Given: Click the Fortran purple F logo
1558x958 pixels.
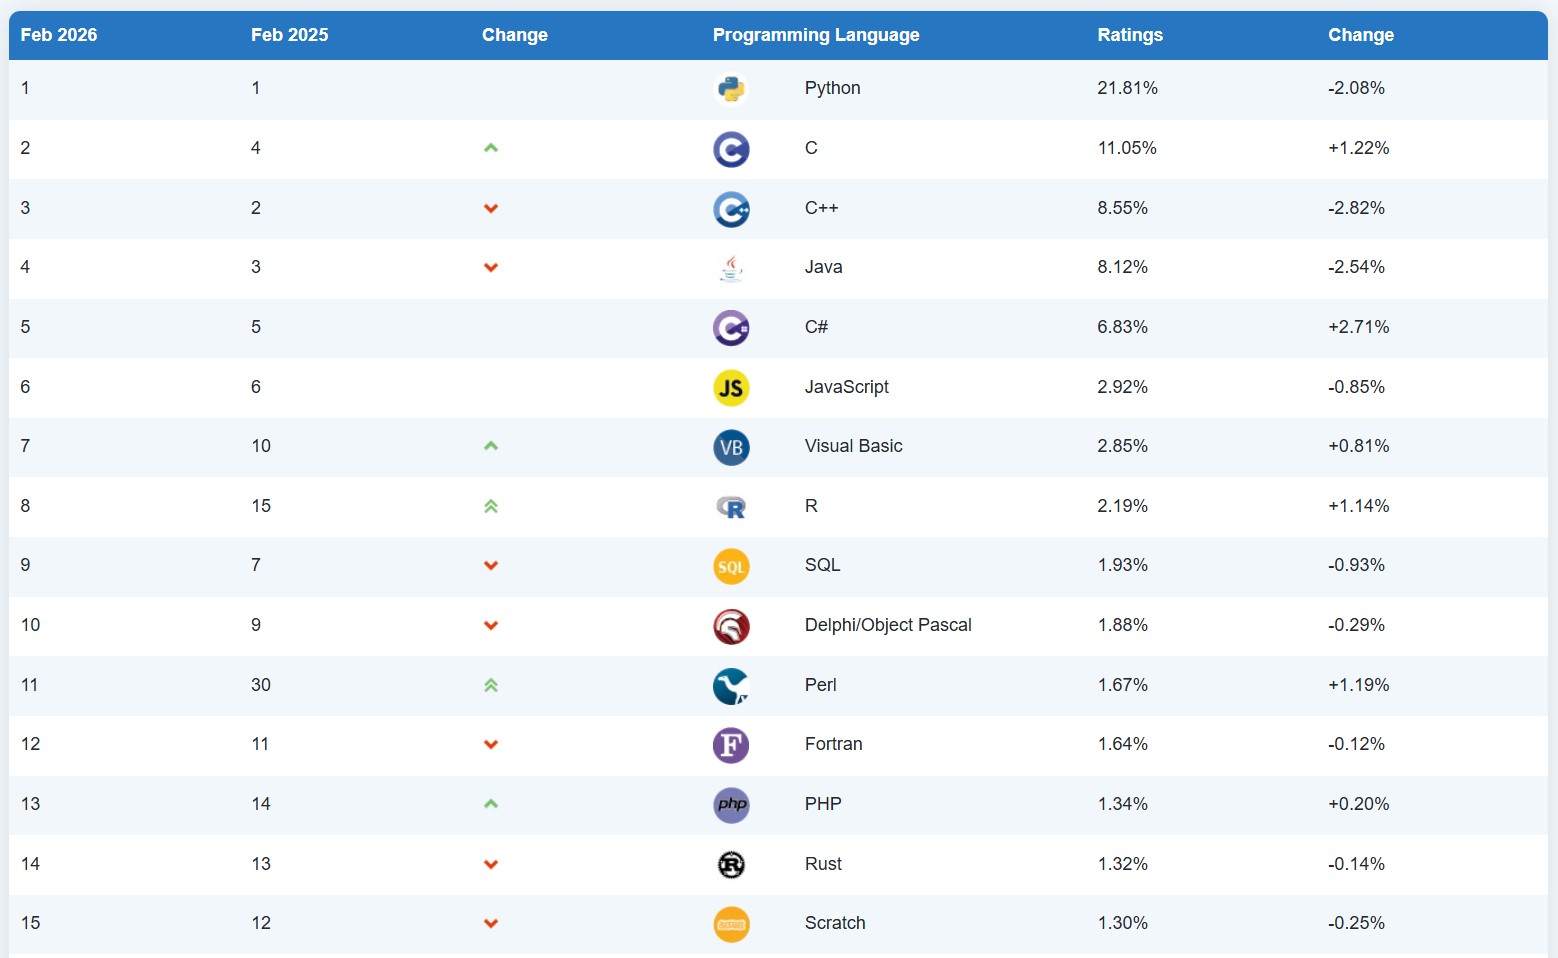Looking at the screenshot, I should tap(731, 745).
